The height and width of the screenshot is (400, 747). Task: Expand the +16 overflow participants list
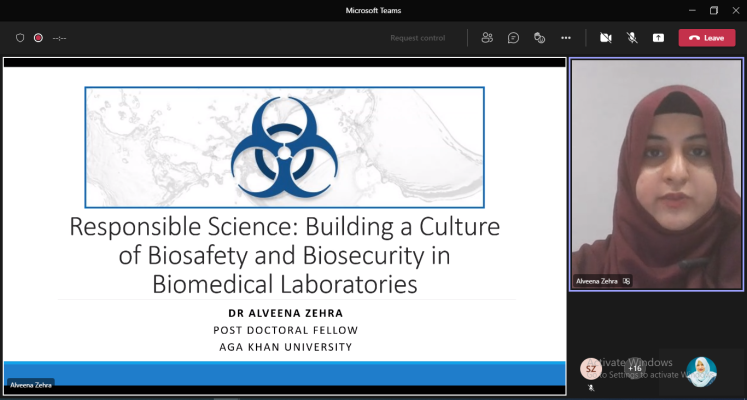coord(634,368)
